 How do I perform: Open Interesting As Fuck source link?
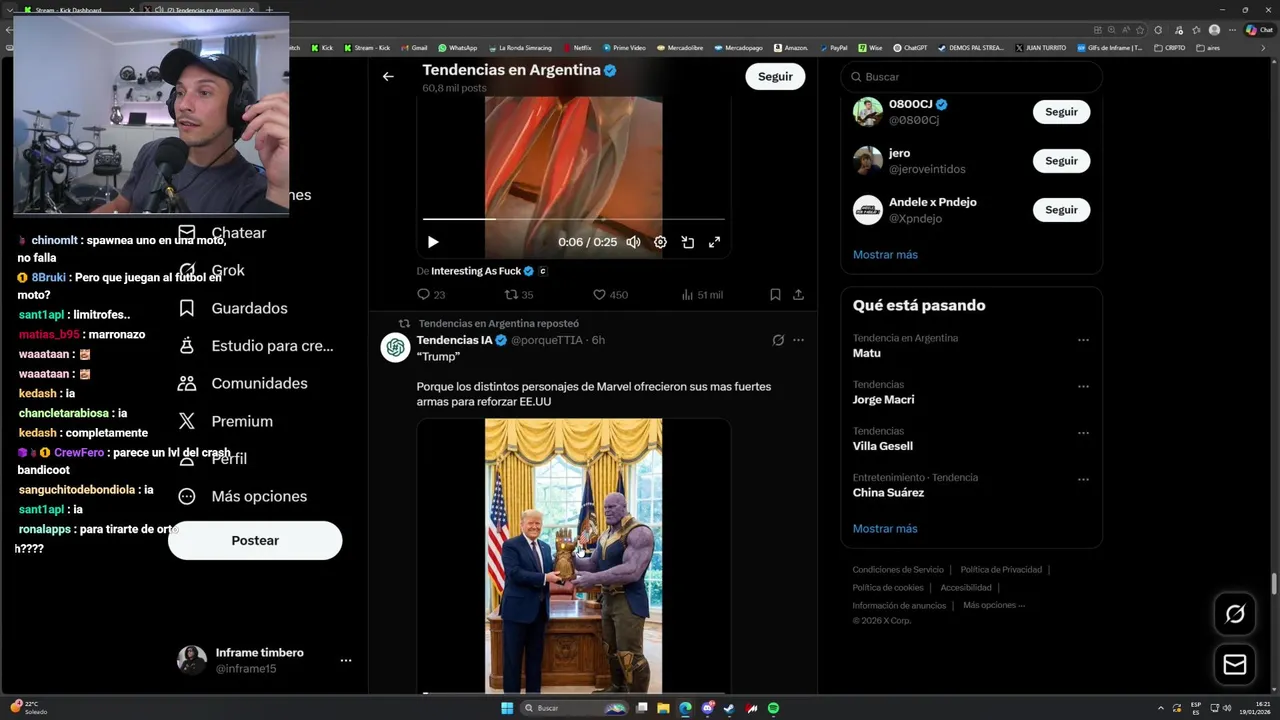476,271
